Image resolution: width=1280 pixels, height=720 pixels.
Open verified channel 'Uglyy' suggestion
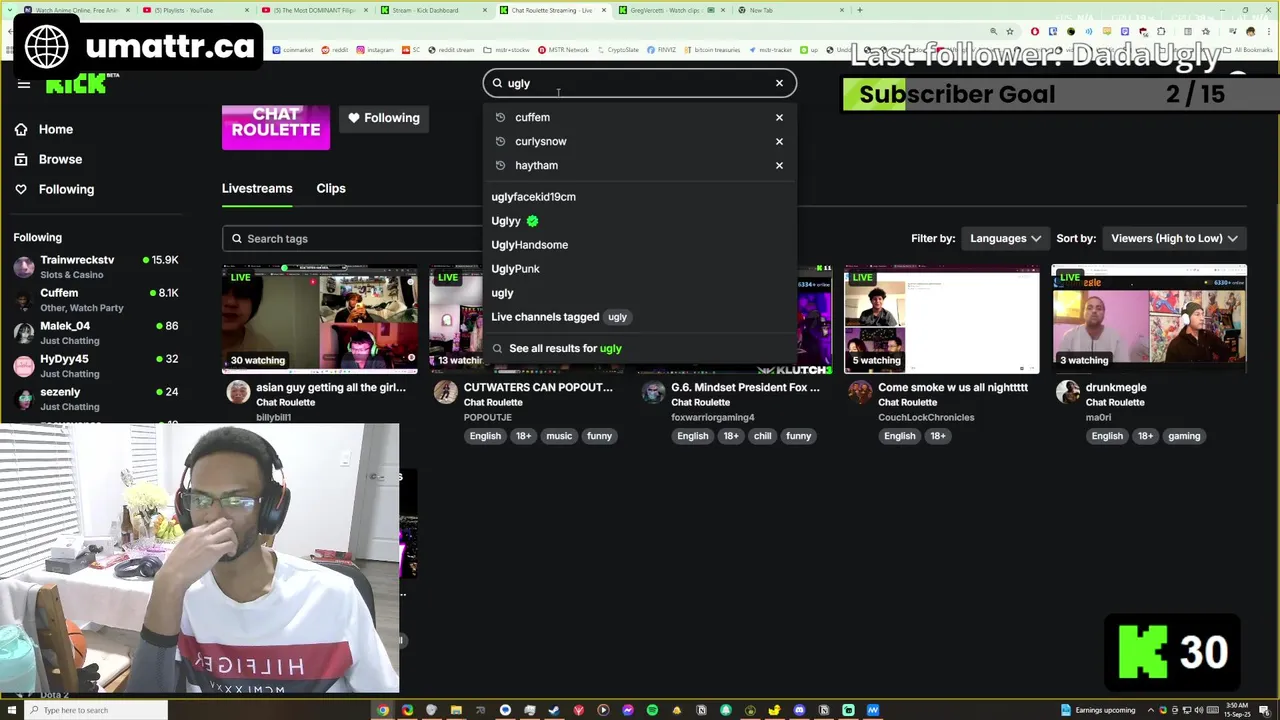[x=514, y=221]
